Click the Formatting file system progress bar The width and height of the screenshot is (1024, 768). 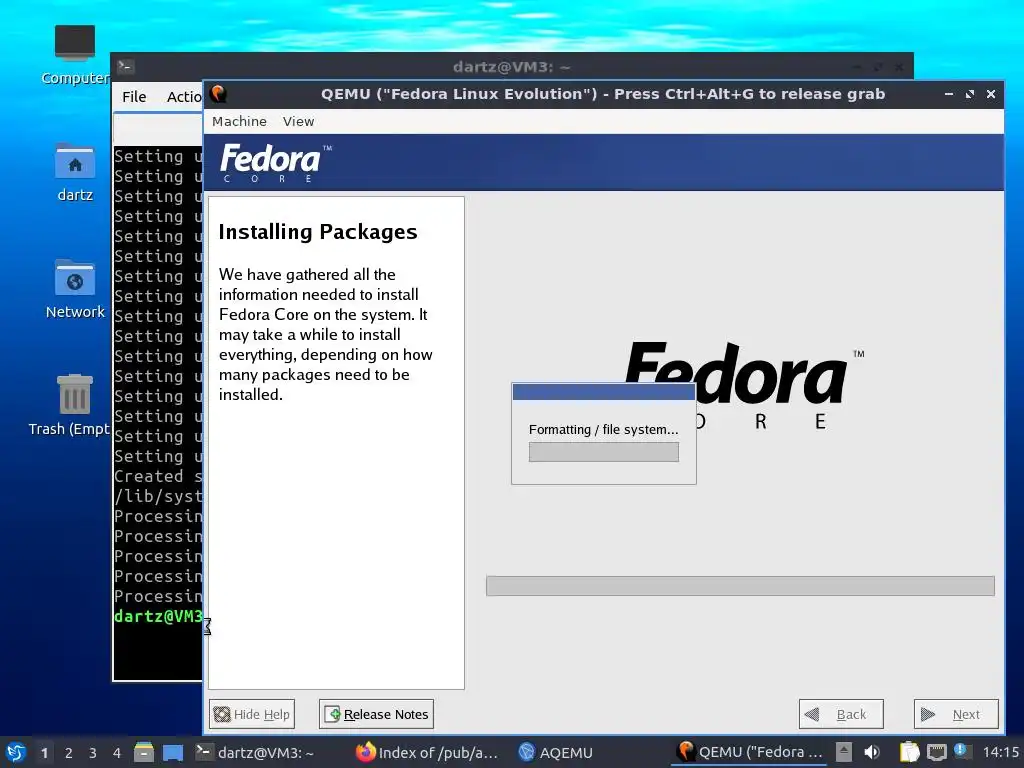click(x=603, y=452)
